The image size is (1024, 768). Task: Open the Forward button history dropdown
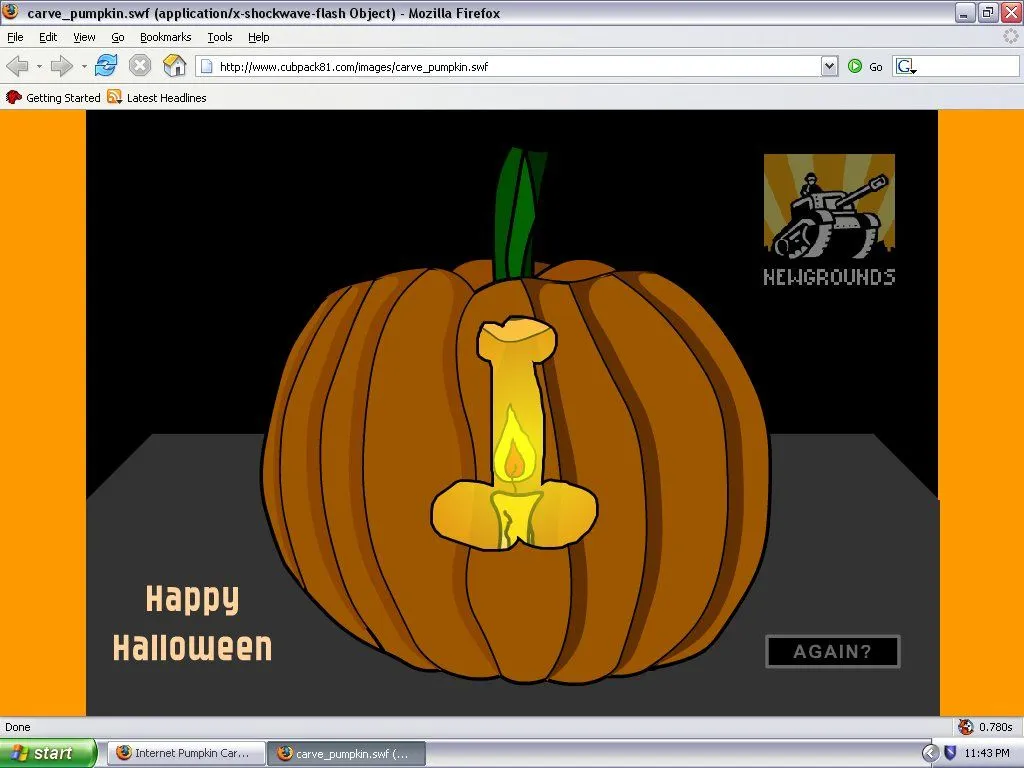(x=84, y=67)
